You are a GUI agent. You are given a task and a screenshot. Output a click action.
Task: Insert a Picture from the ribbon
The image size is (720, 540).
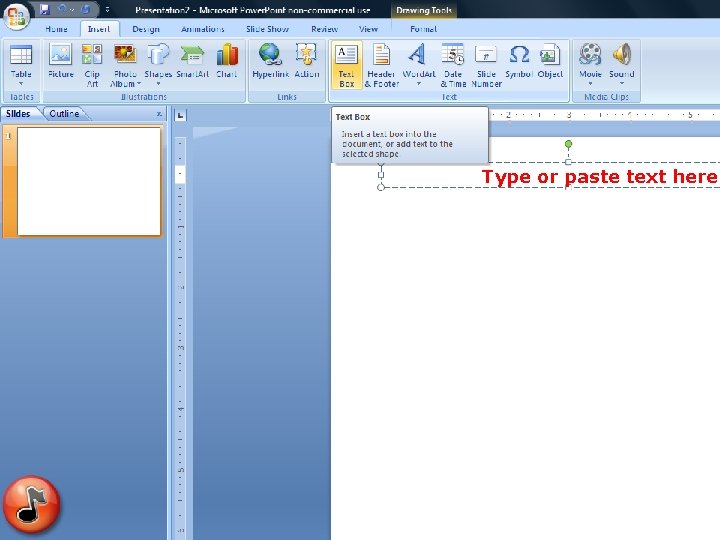61,62
